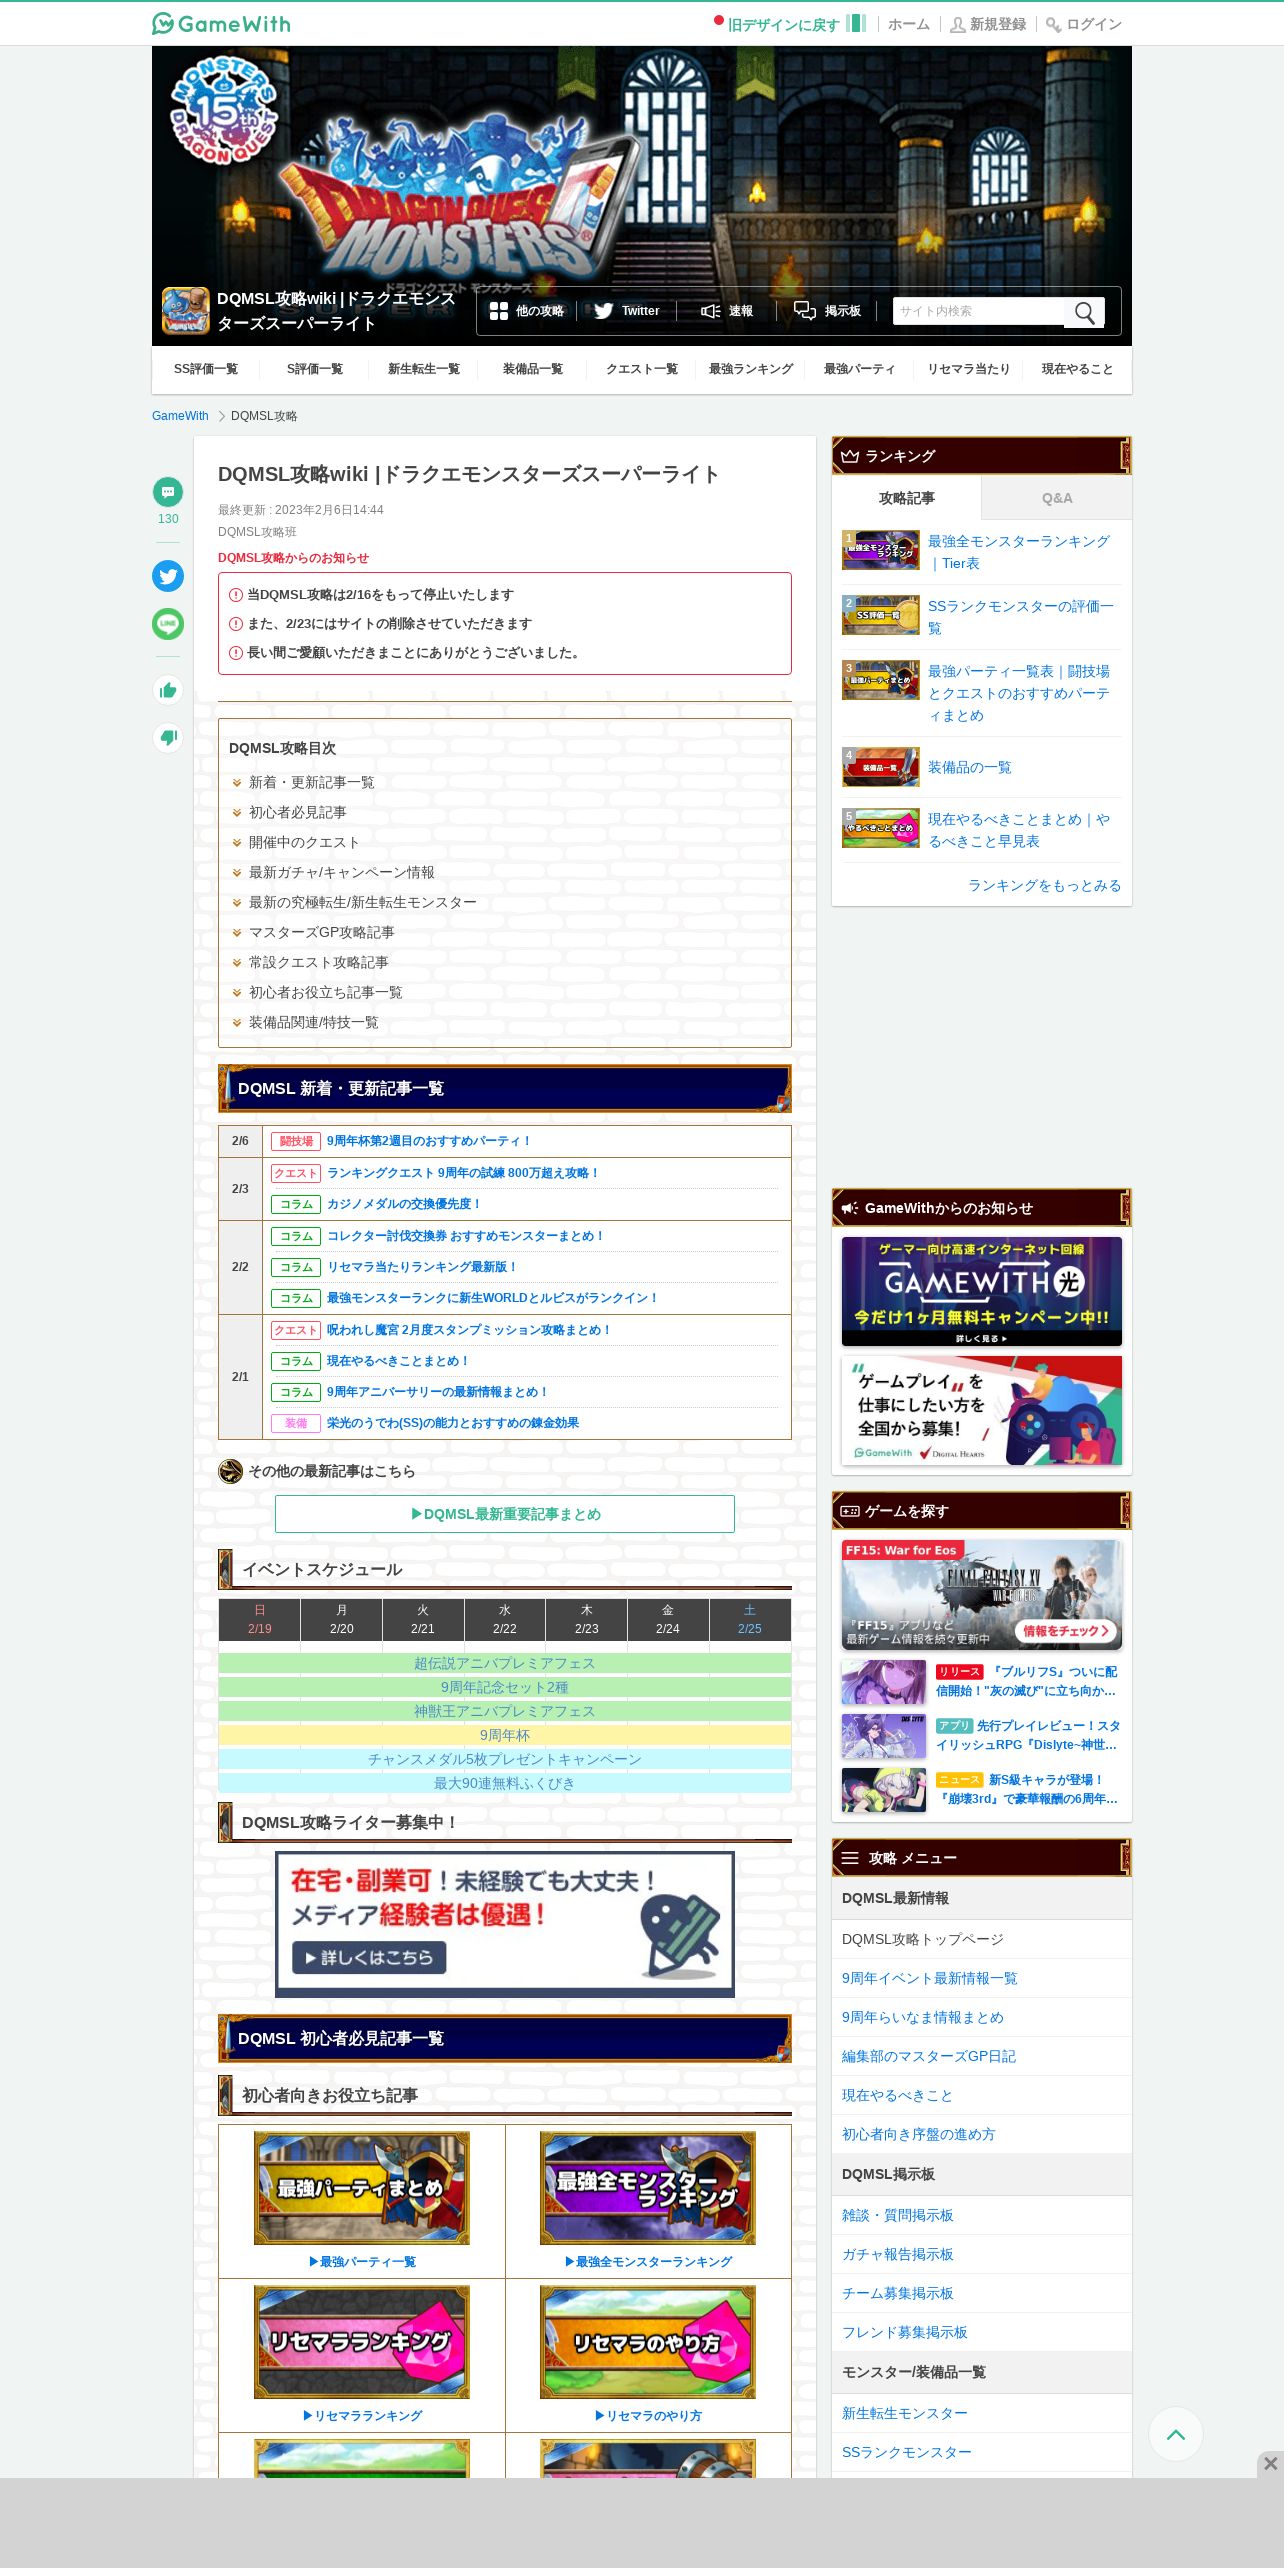Click the thumbs down icon
1284x2568 pixels.
coord(168,738)
